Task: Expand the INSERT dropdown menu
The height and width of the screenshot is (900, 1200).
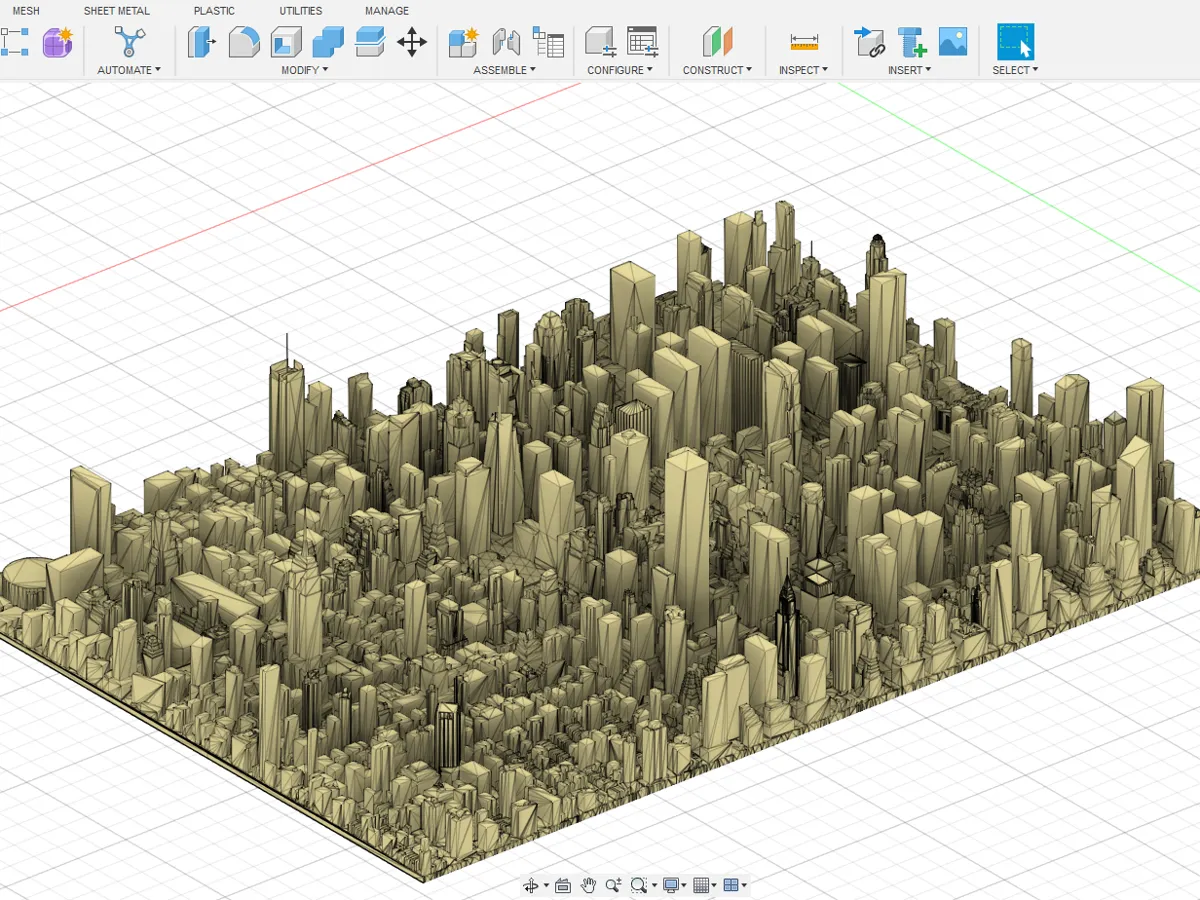Action: (909, 70)
